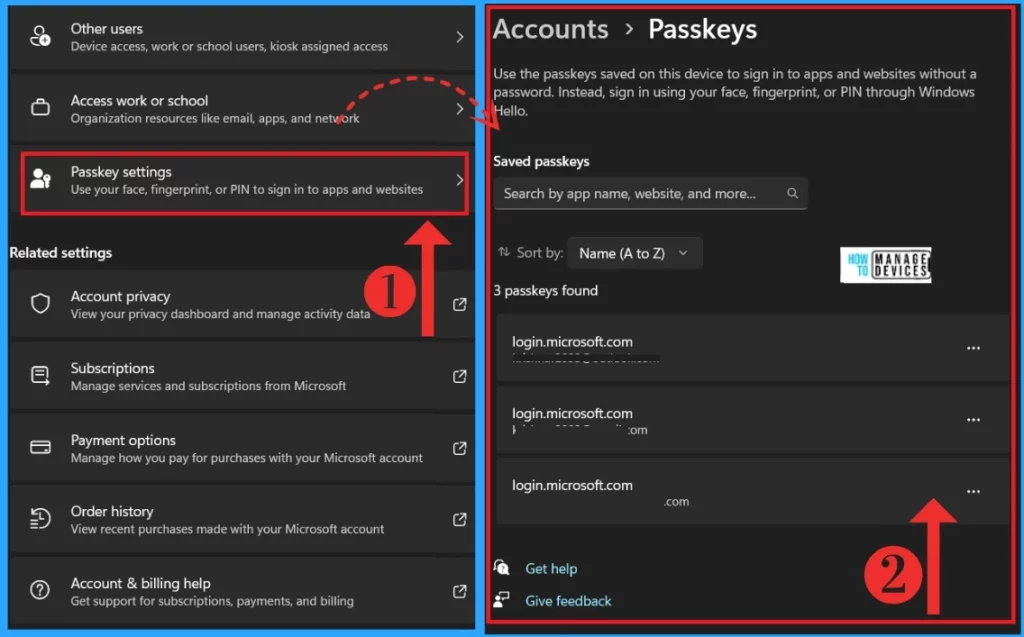Click the Give feedback link
The width and height of the screenshot is (1024, 637).
568,601
